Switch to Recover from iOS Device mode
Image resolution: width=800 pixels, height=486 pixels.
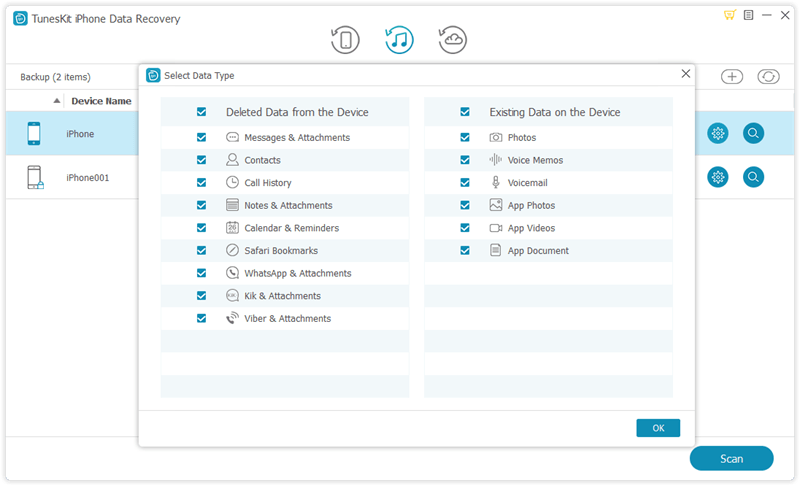click(345, 40)
